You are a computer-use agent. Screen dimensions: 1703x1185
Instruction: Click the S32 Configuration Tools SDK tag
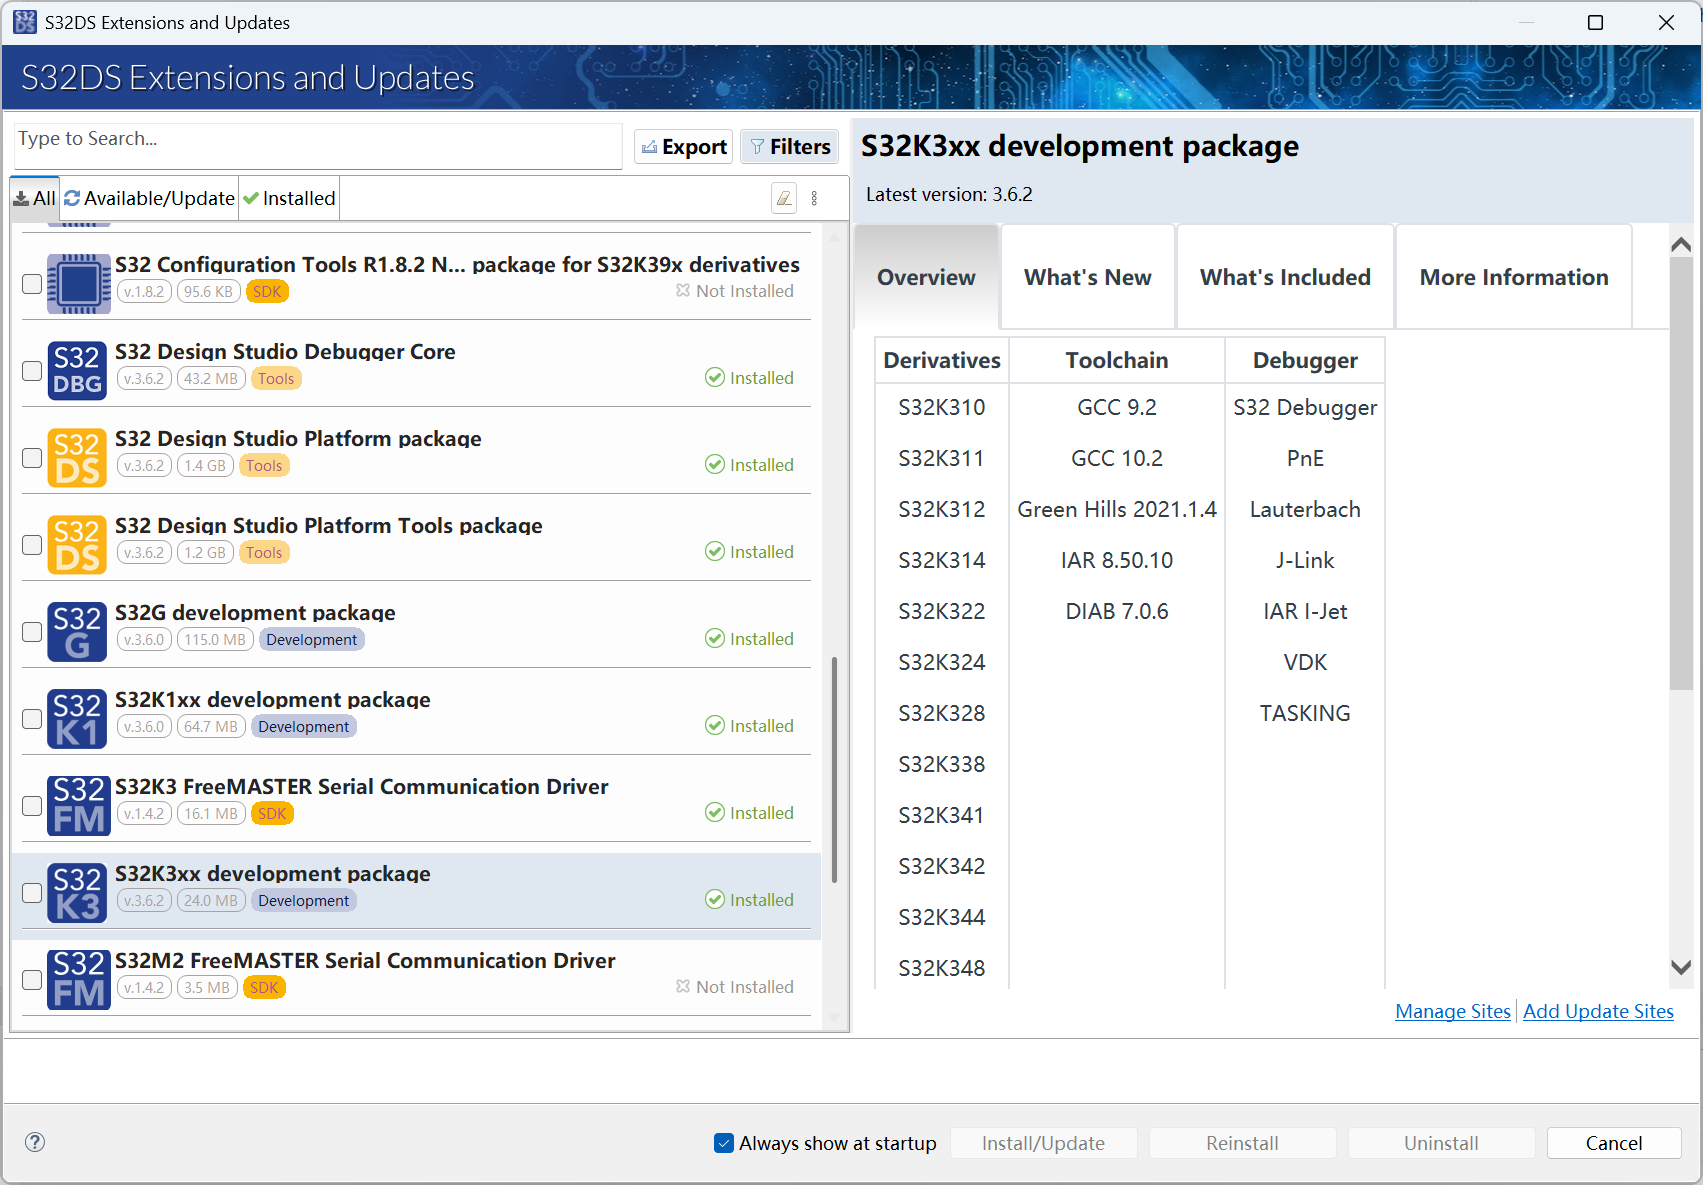(x=267, y=292)
